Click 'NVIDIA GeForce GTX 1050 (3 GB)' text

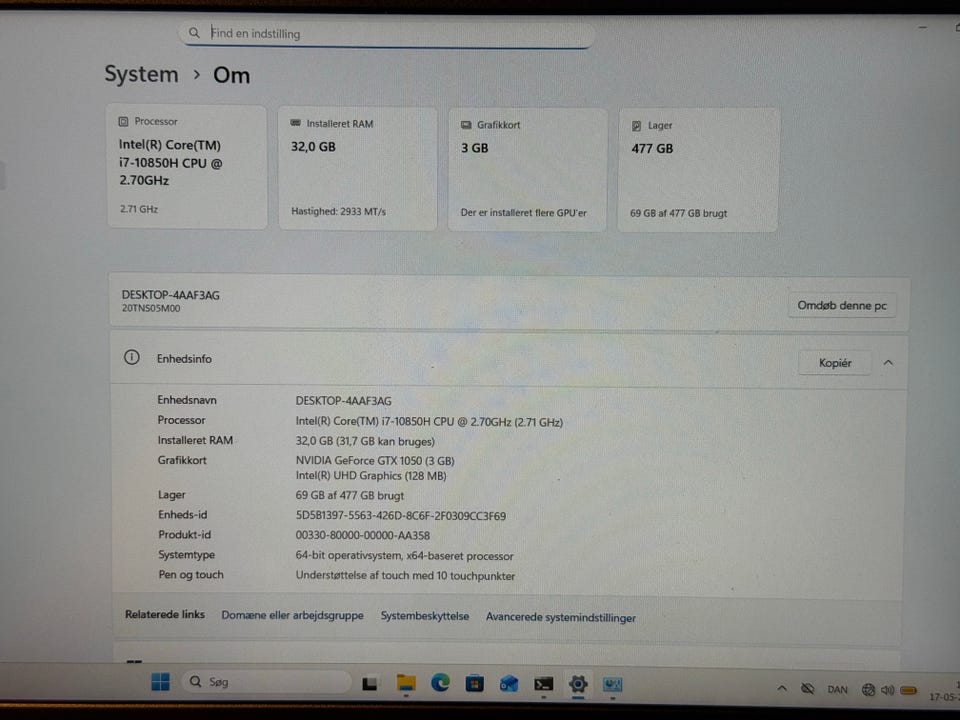pos(375,460)
